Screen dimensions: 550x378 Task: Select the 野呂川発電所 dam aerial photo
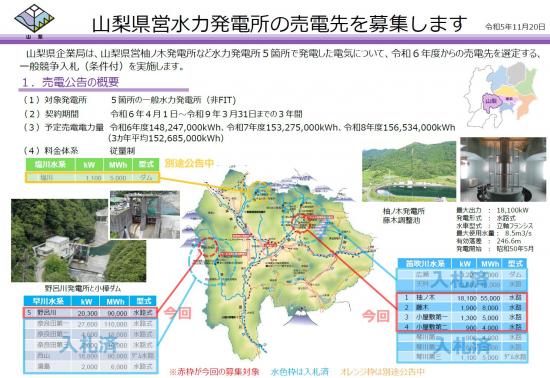79,241
